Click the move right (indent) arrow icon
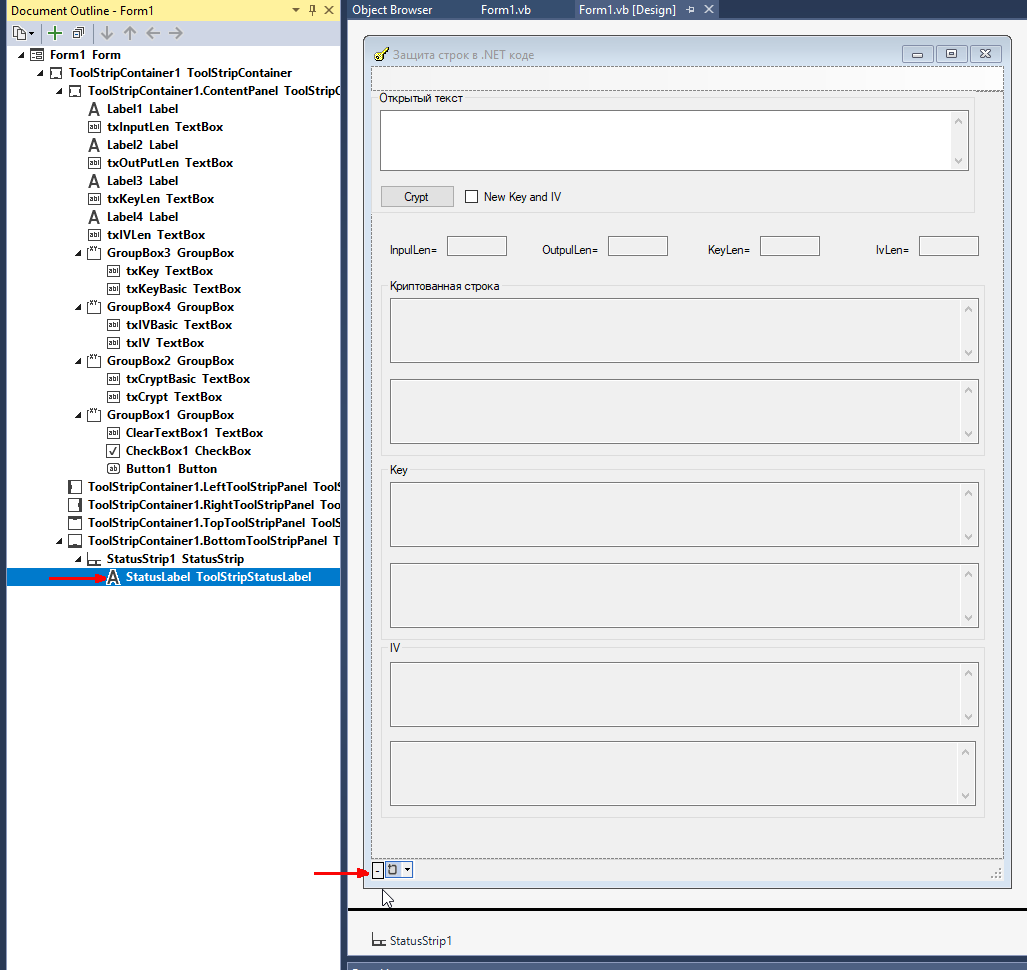This screenshot has height=970, width=1027. 176,33
